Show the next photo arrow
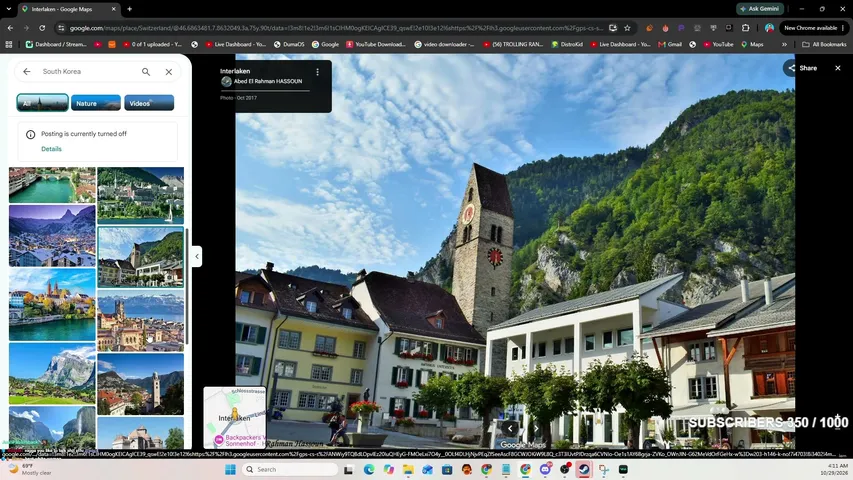Viewport: 853px width, 480px height. (x=536, y=428)
